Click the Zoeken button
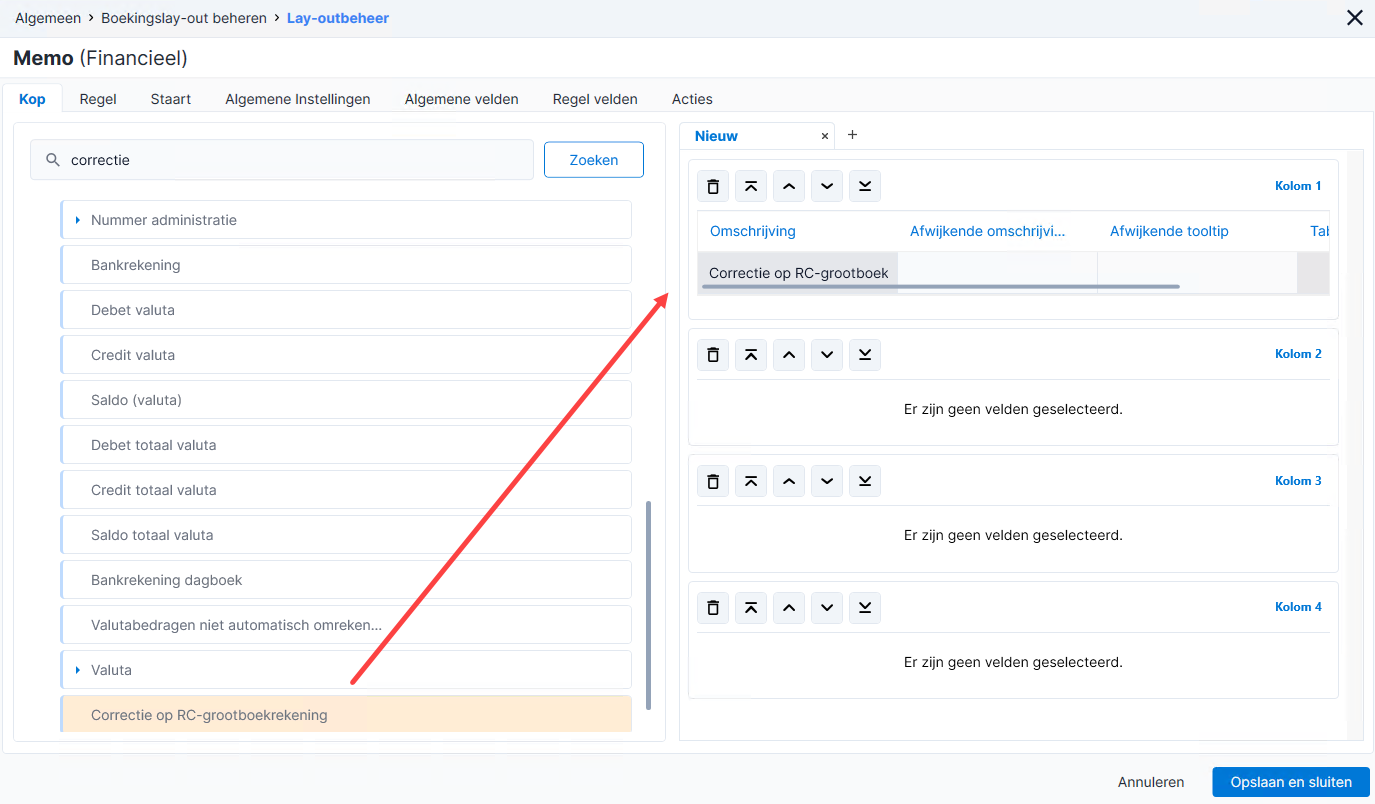Viewport: 1375px width, 804px height. click(594, 160)
